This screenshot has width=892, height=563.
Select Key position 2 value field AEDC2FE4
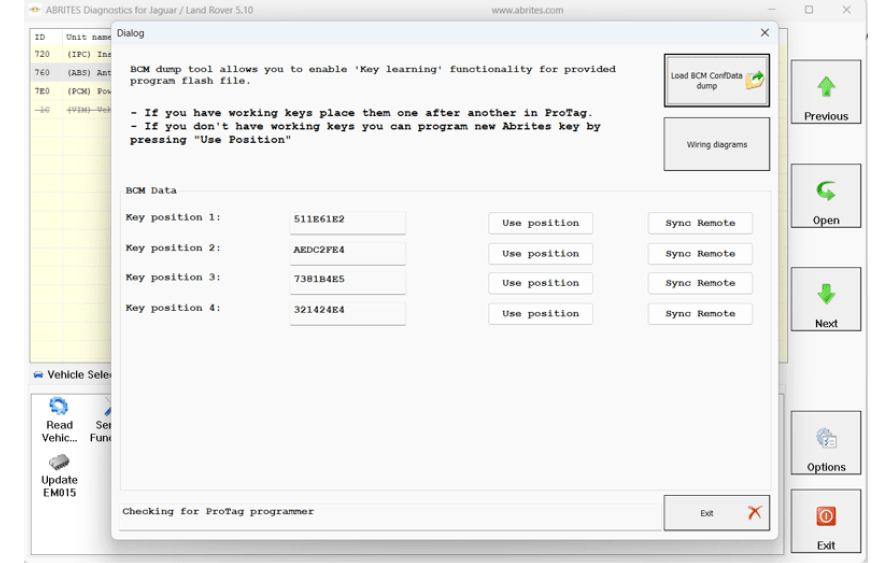[x=348, y=253]
